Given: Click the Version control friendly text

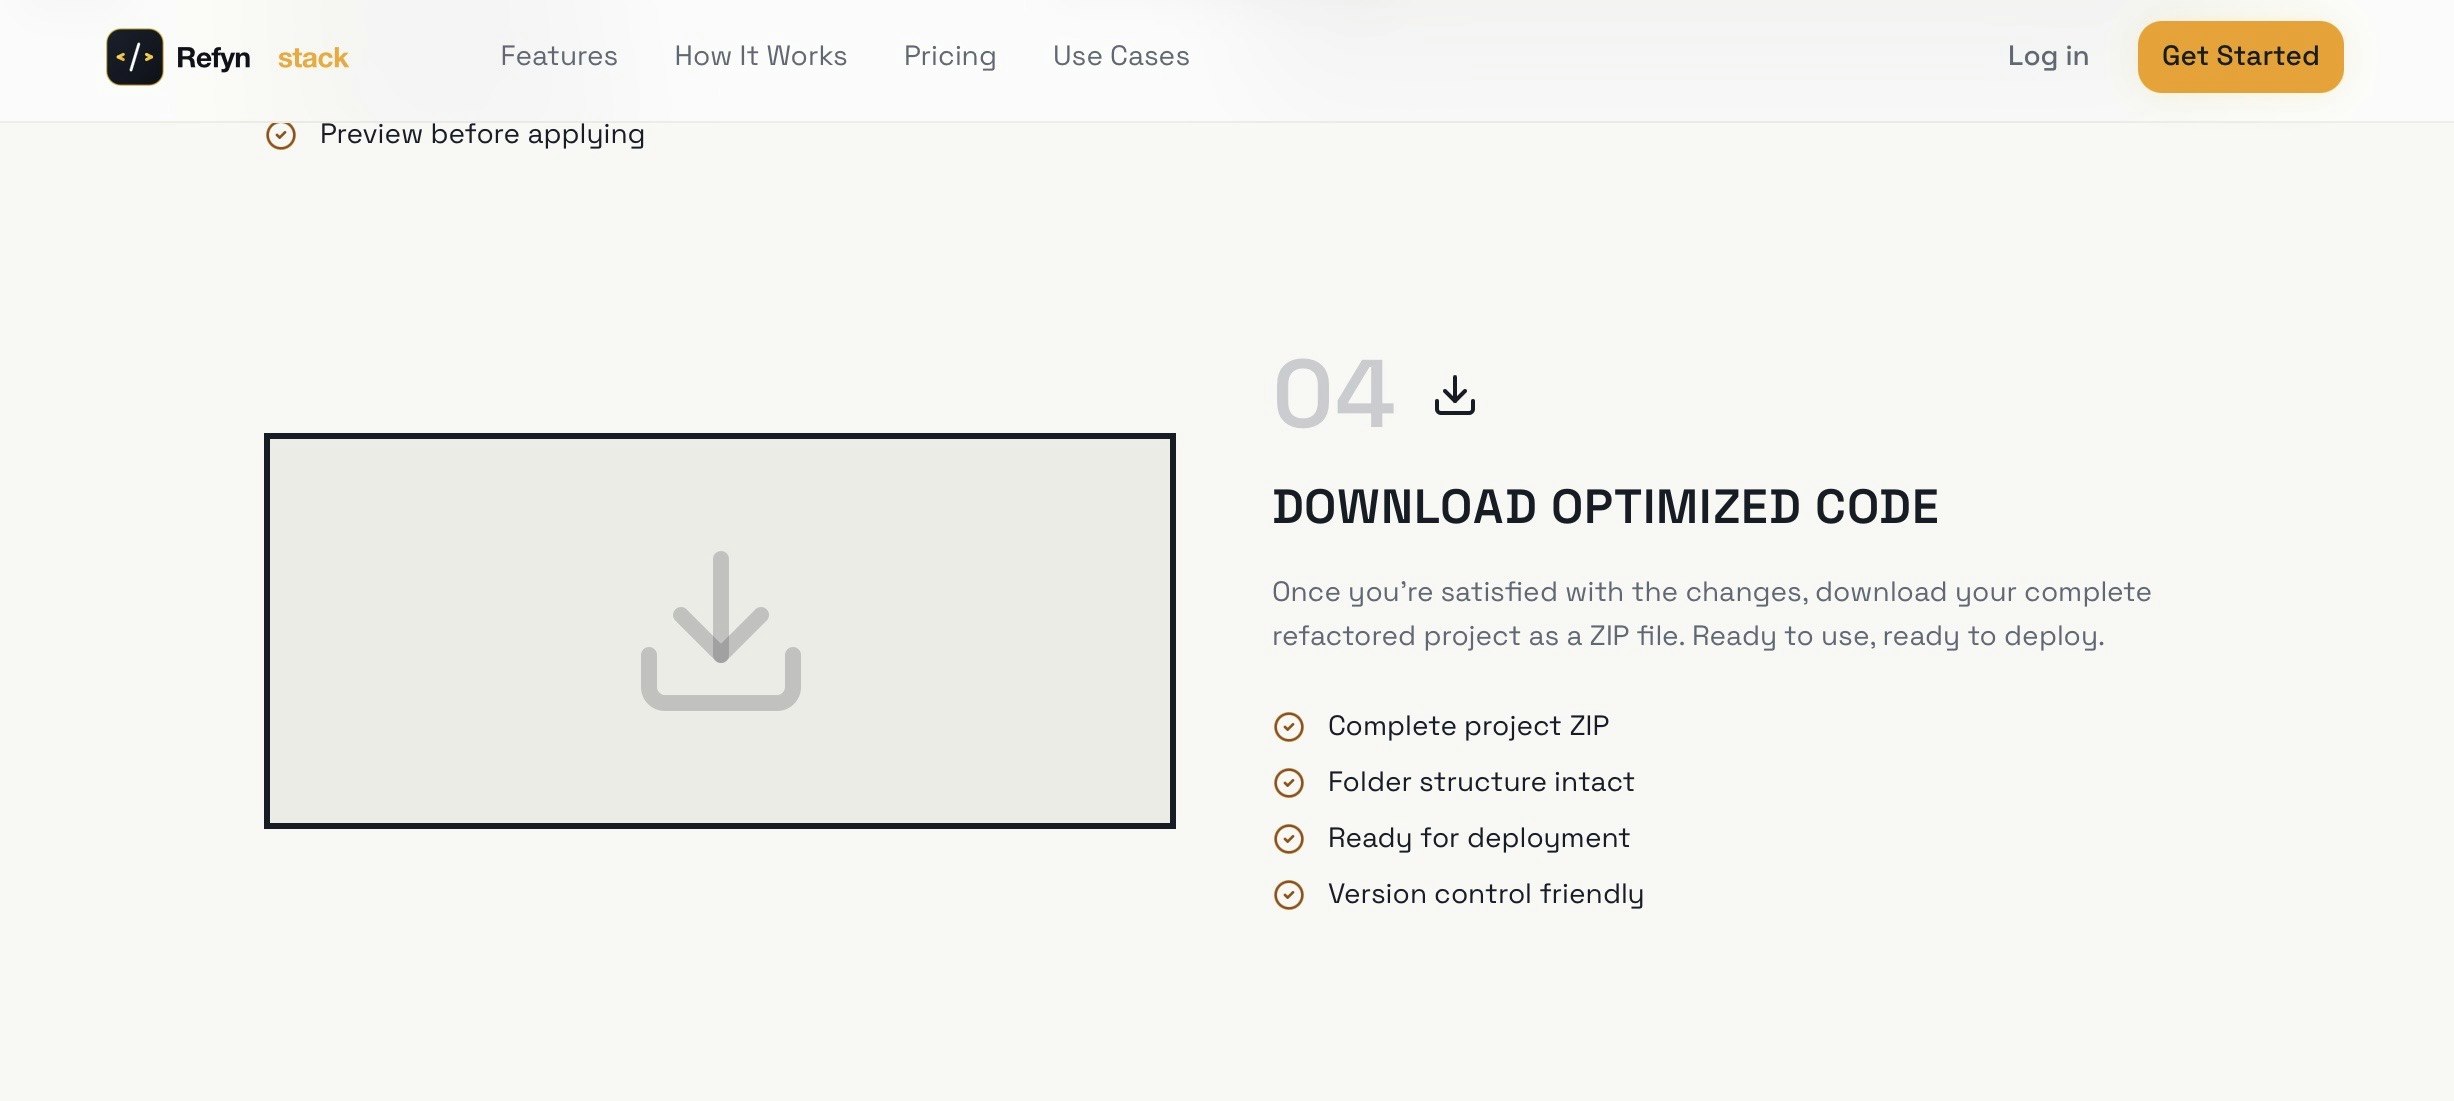Looking at the screenshot, I should [1485, 894].
